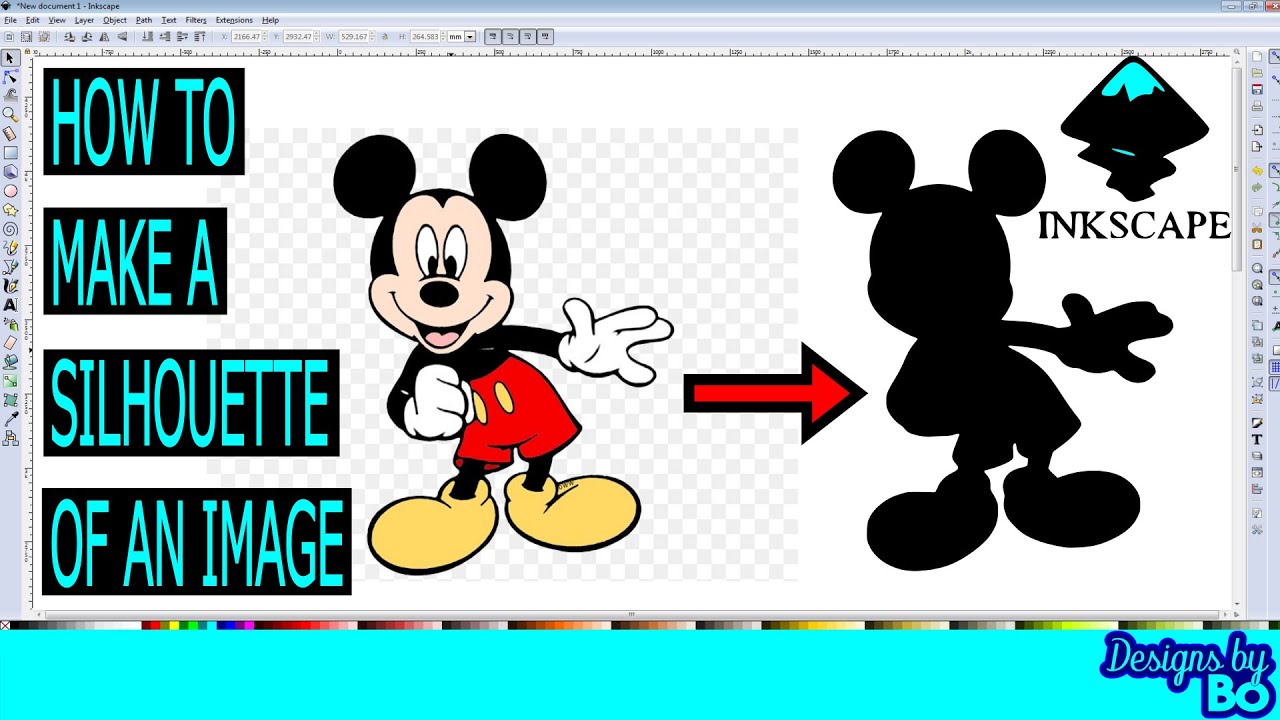The width and height of the screenshot is (1280, 720).
Task: Select the Spiral tool
Action: tap(10, 228)
